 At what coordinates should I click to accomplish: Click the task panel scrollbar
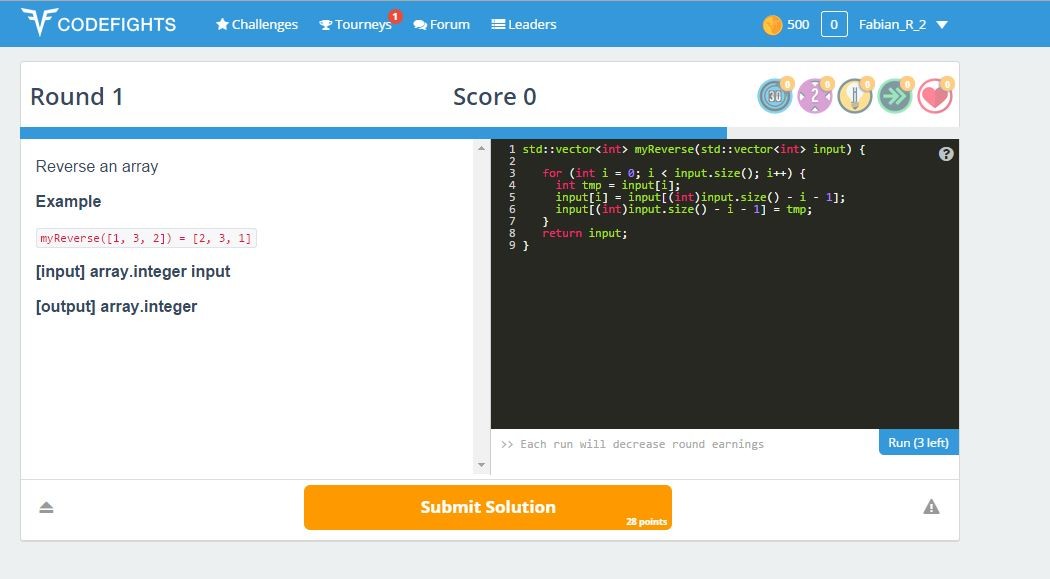coord(482,300)
